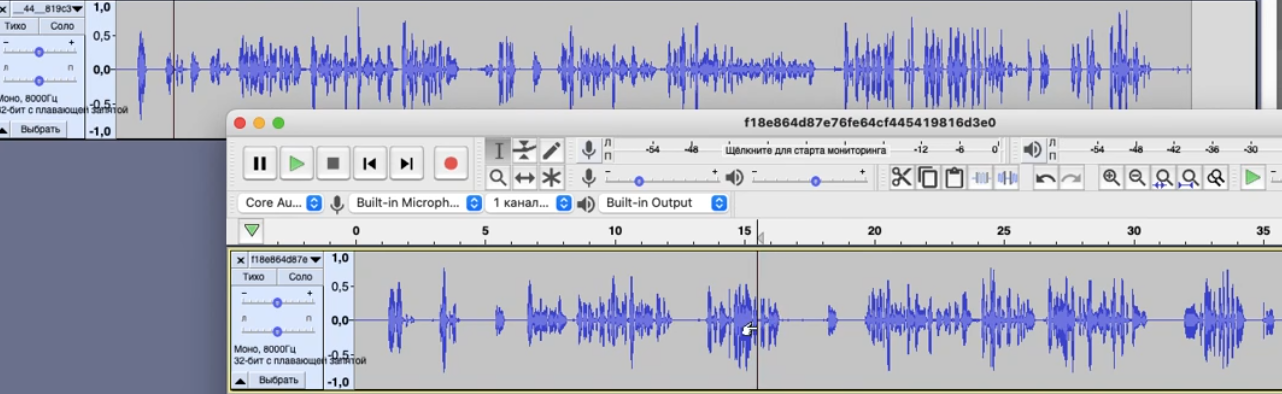Select the I-beam Selection tool
Viewport: 1282px width, 394px height.
[x=498, y=151]
